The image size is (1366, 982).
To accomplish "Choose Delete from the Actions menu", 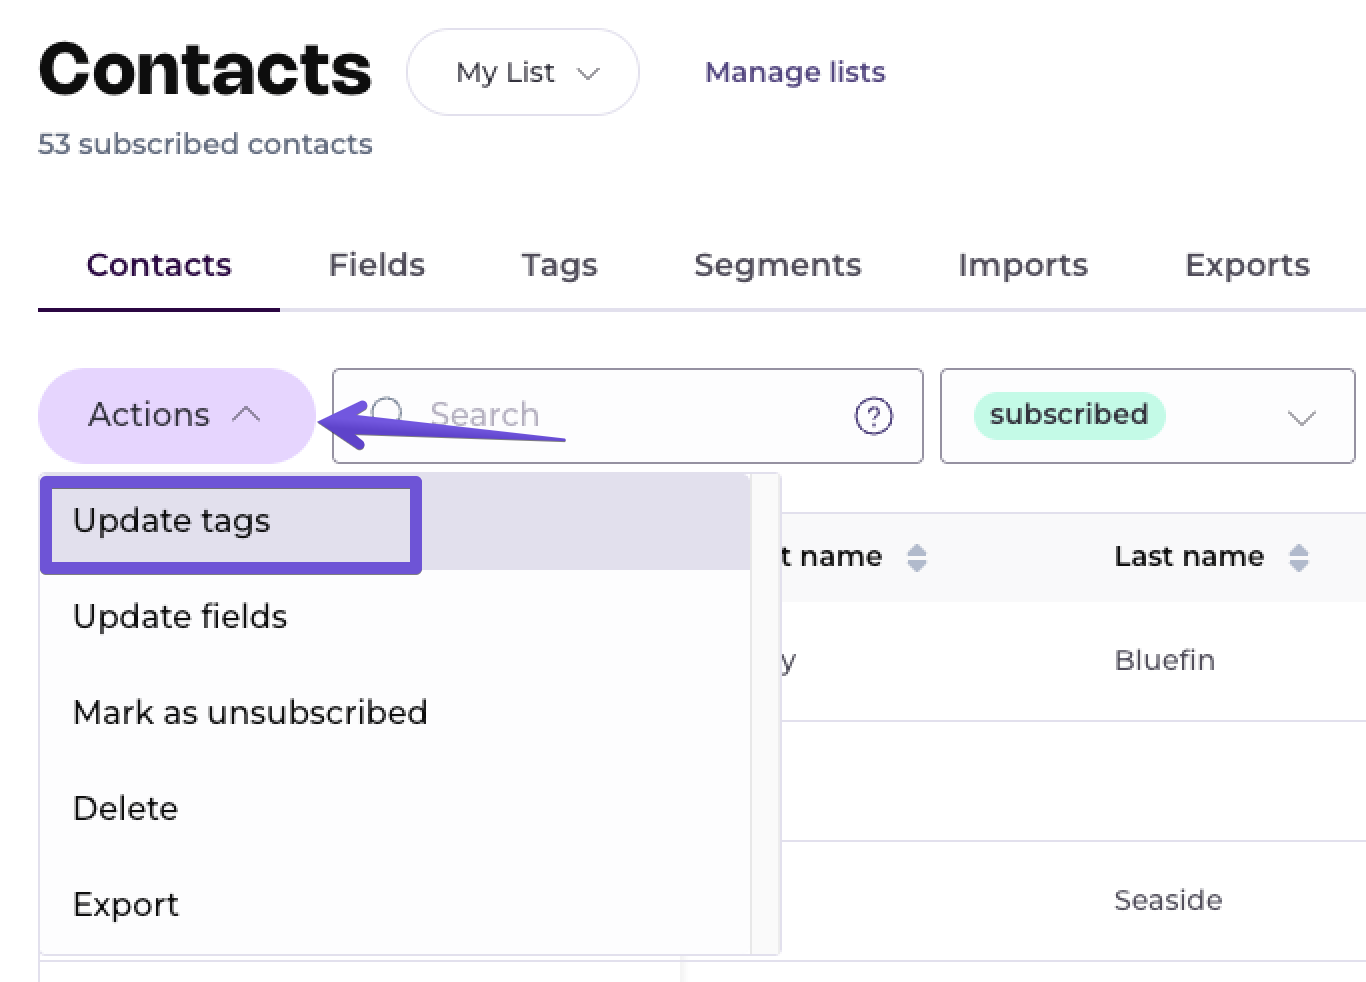I will tap(126, 809).
